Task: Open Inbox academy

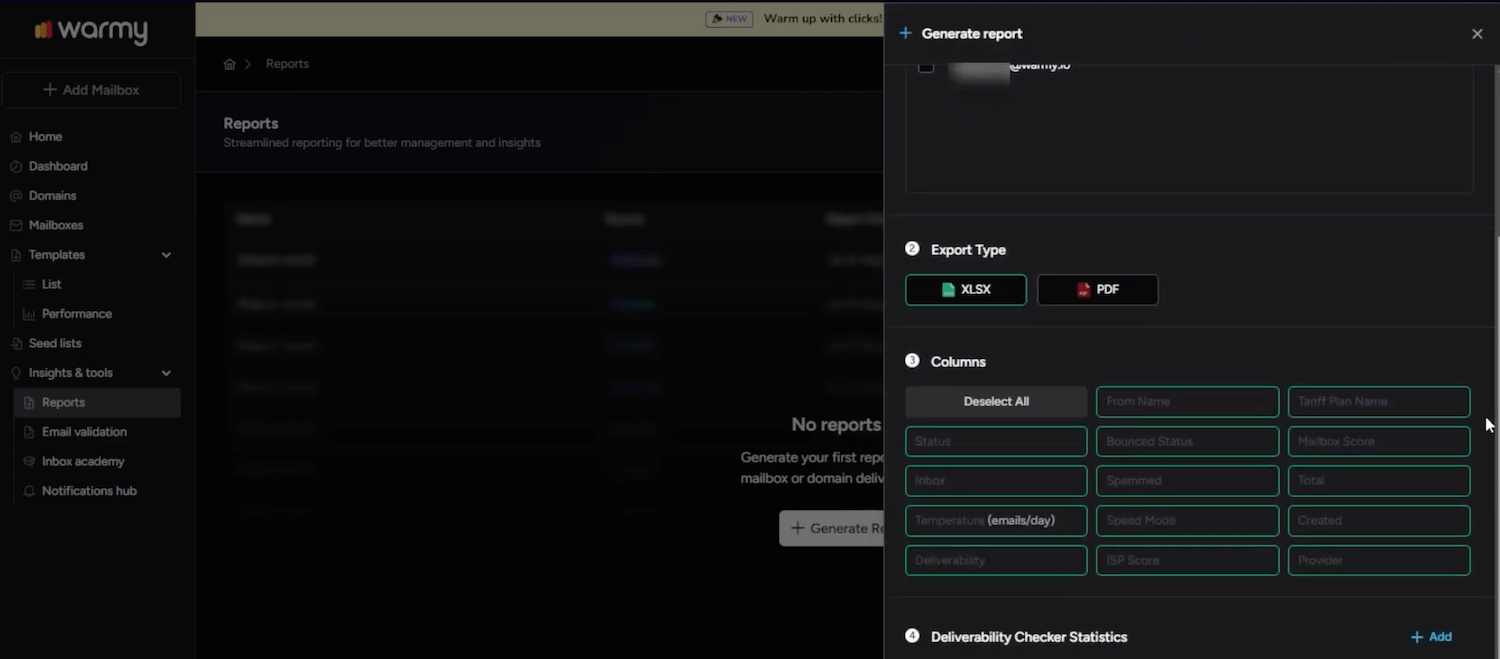Action: pyautogui.click(x=83, y=461)
